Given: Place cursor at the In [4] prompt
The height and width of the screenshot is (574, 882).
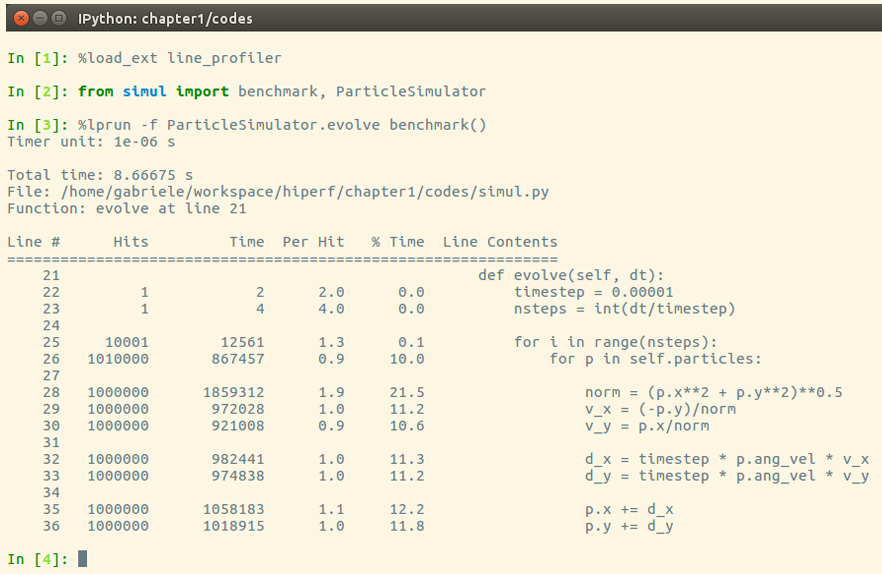Looking at the screenshot, I should point(82,559).
